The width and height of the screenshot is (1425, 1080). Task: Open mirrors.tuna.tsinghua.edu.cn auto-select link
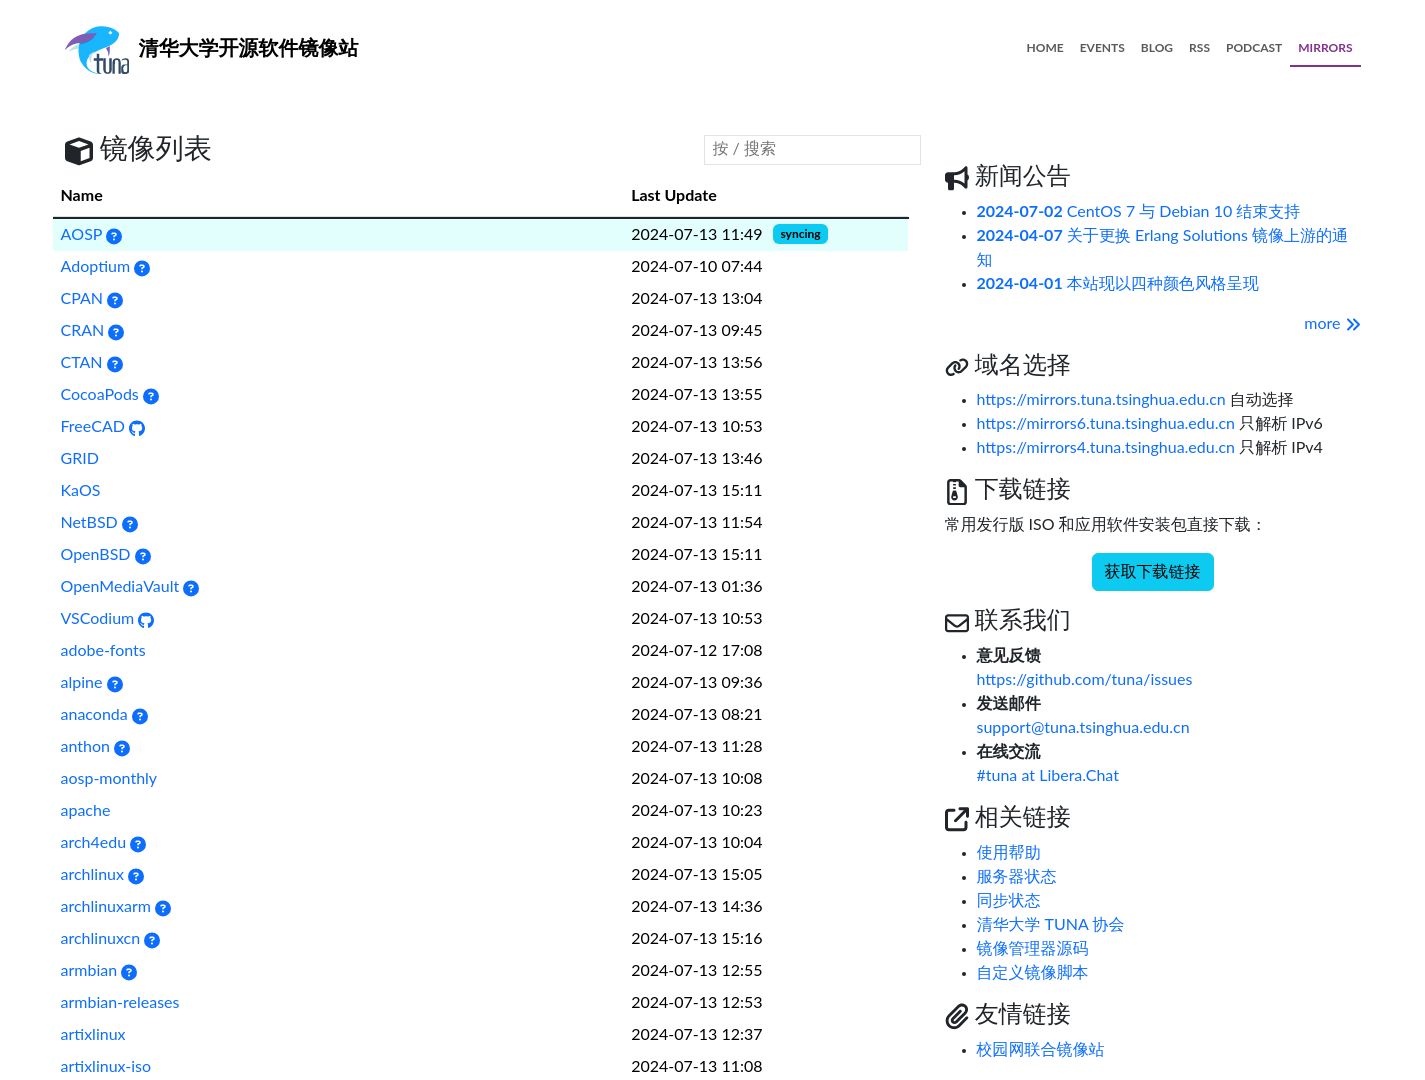1100,400
